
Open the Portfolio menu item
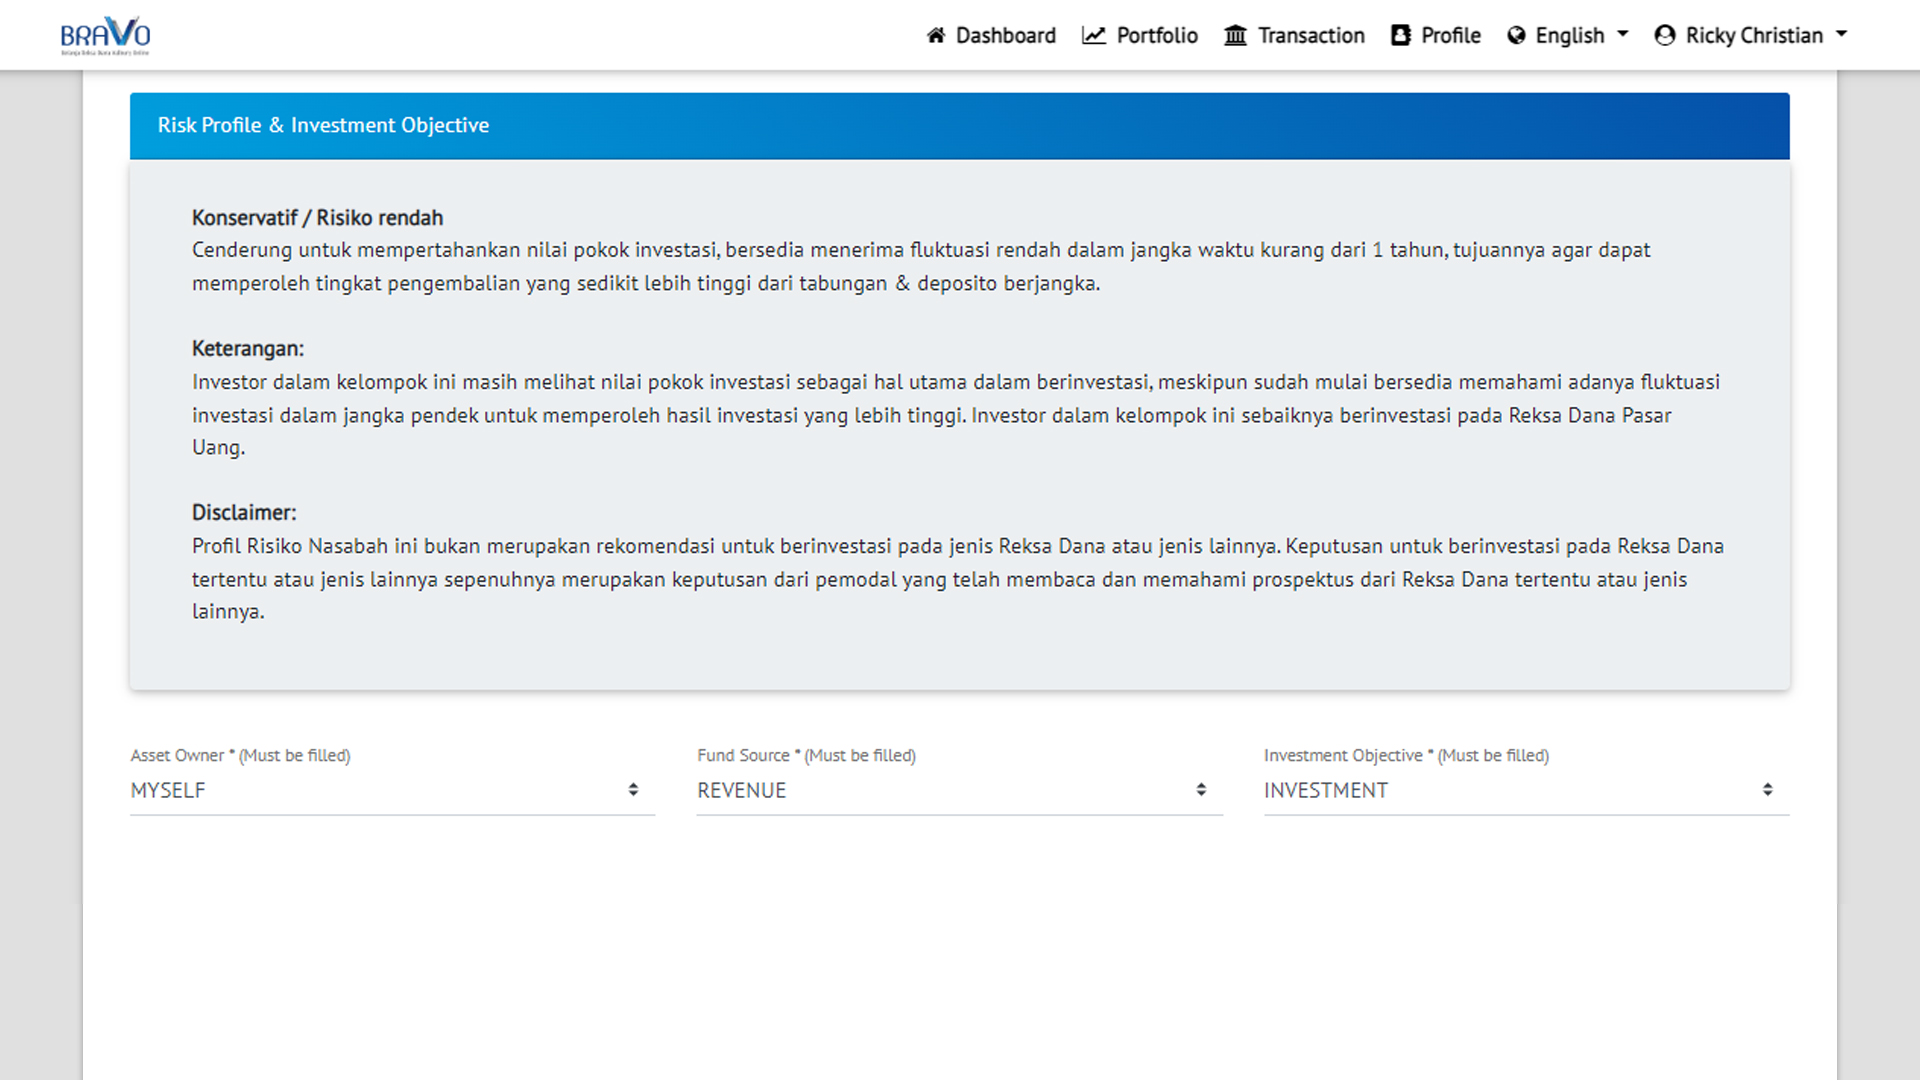point(1157,36)
